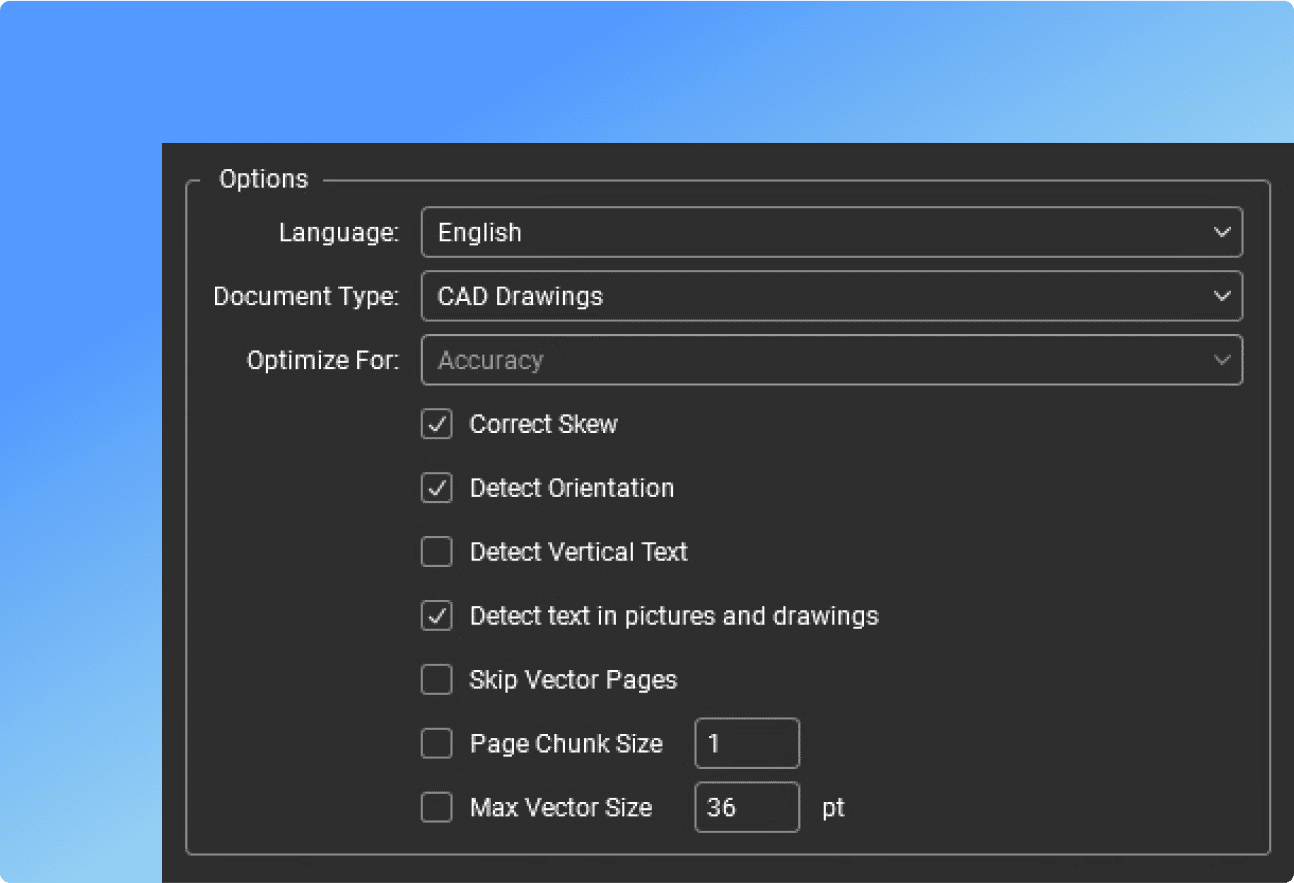1294x883 pixels.
Task: Uncheck the Correct Skew checkbox
Action: [x=437, y=424]
